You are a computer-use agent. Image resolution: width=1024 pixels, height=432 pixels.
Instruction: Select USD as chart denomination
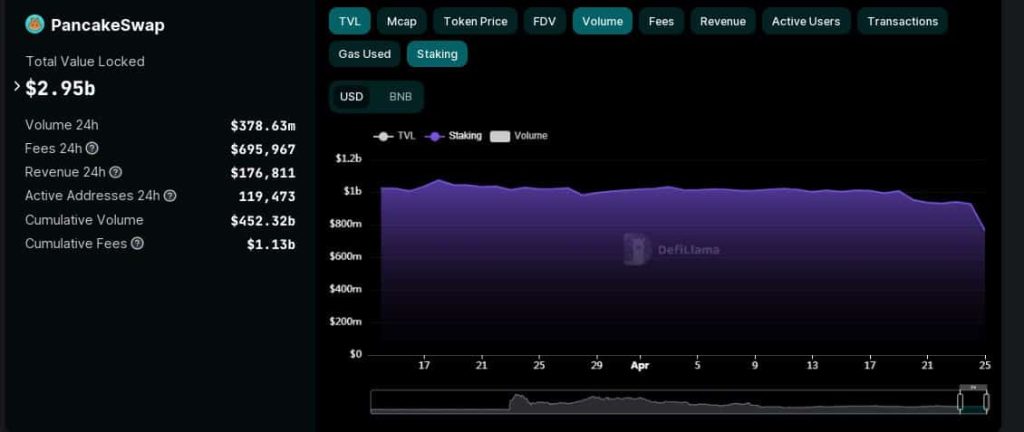(x=351, y=97)
